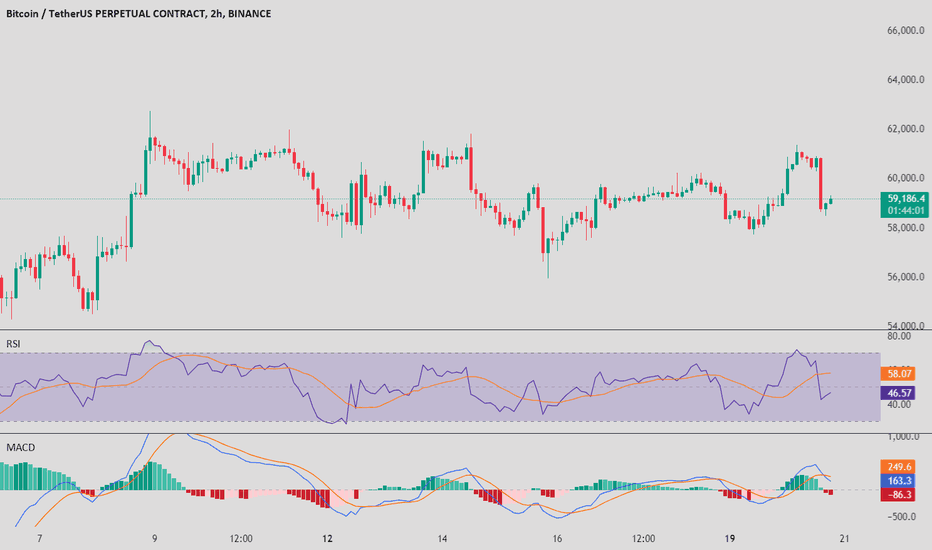The width and height of the screenshot is (932, 550).
Task: Click the RSI moving average value 58.07
Action: click(898, 373)
